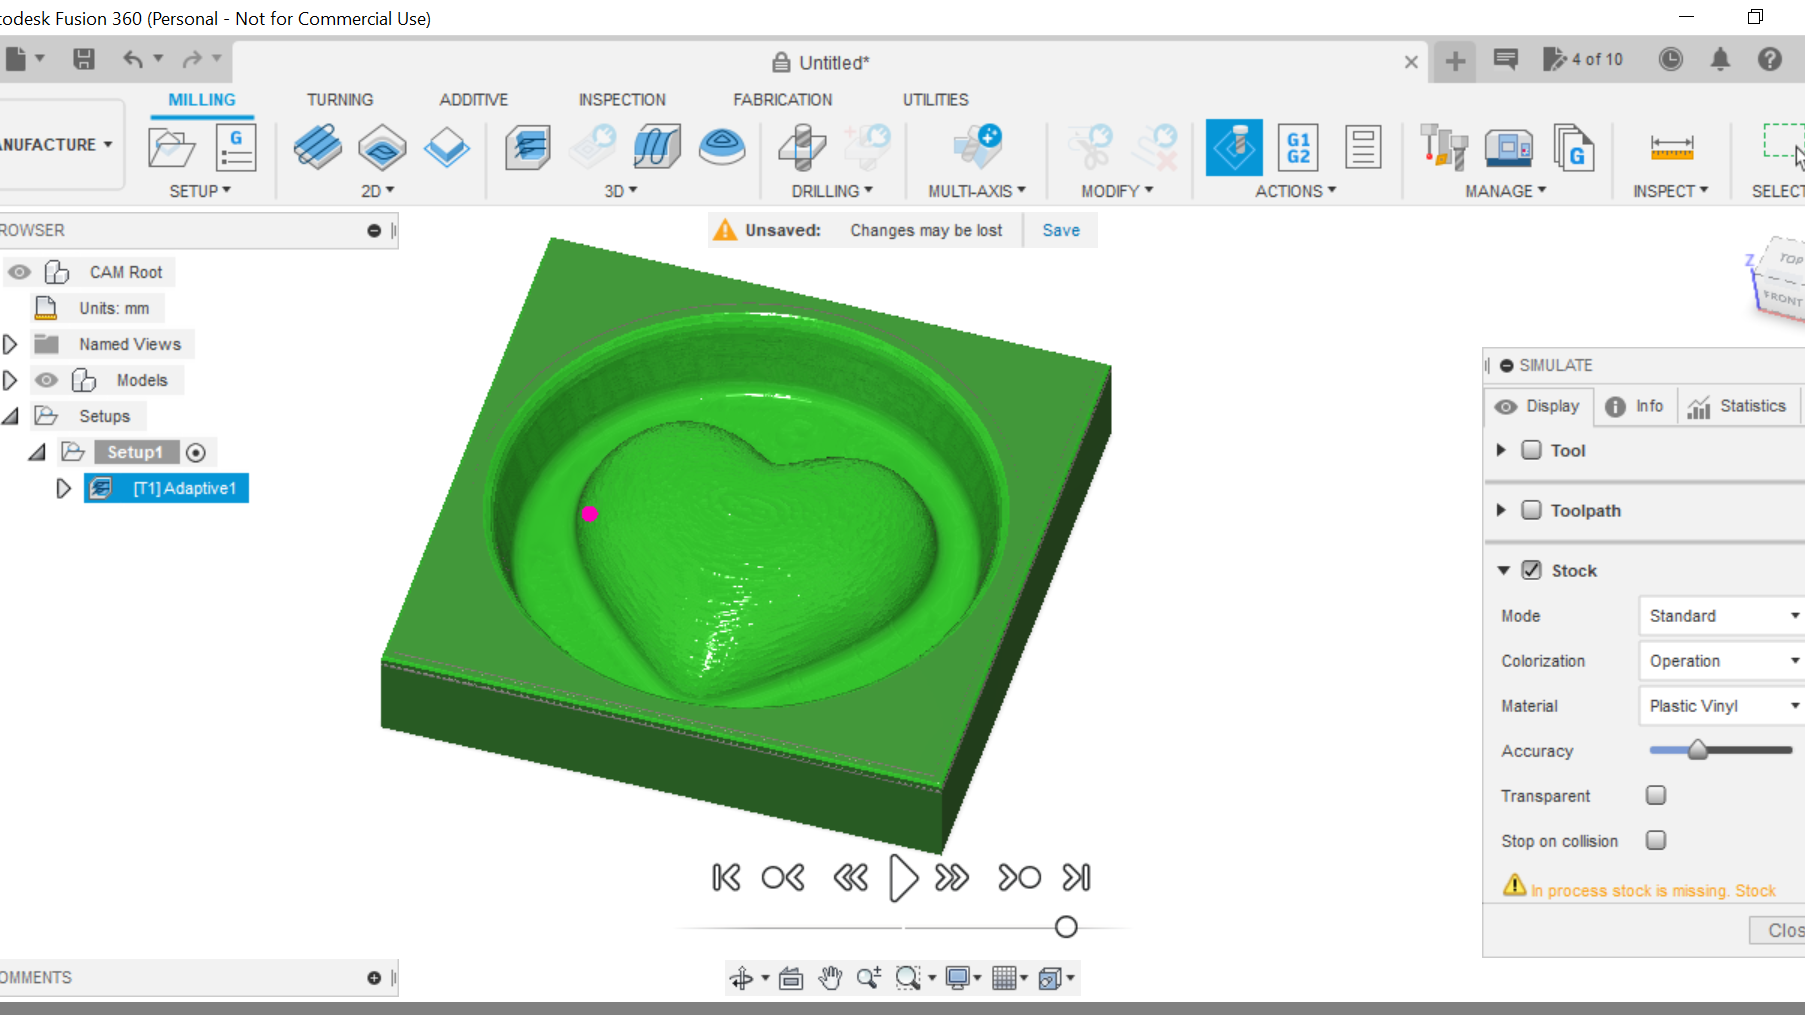Image resolution: width=1805 pixels, height=1015 pixels.
Task: Add a new design tab
Action: click(1455, 61)
